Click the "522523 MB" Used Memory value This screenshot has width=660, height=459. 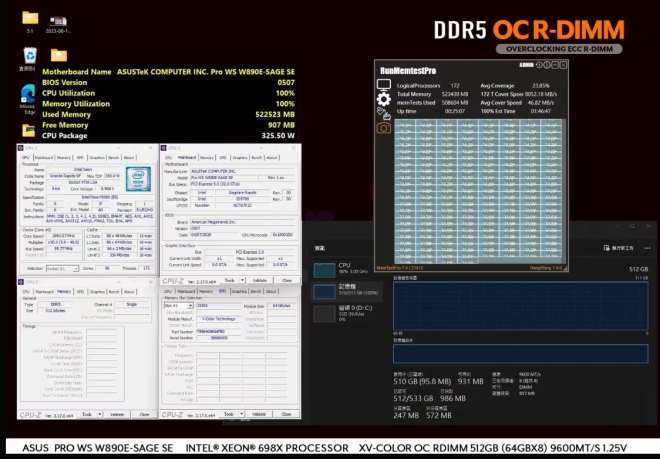(275, 114)
